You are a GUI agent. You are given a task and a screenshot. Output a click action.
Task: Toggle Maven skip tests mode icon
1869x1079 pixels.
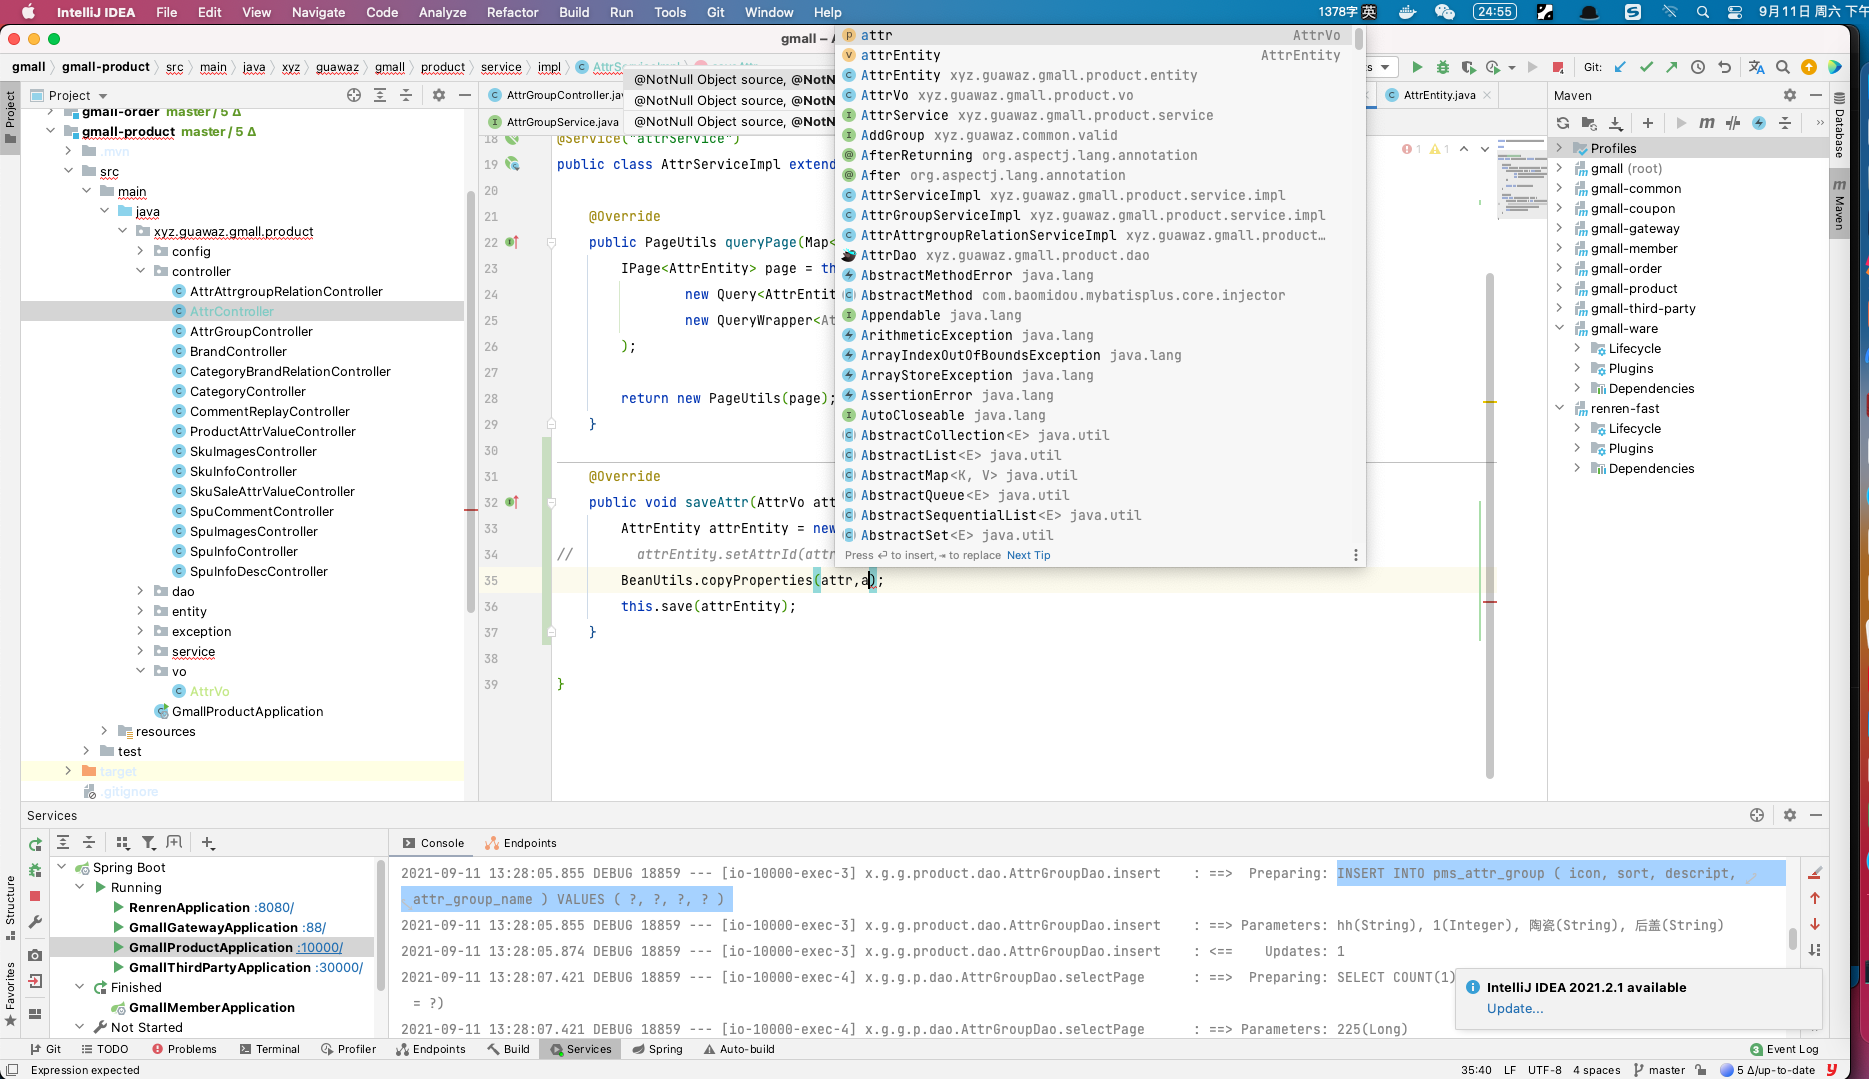click(x=1732, y=123)
